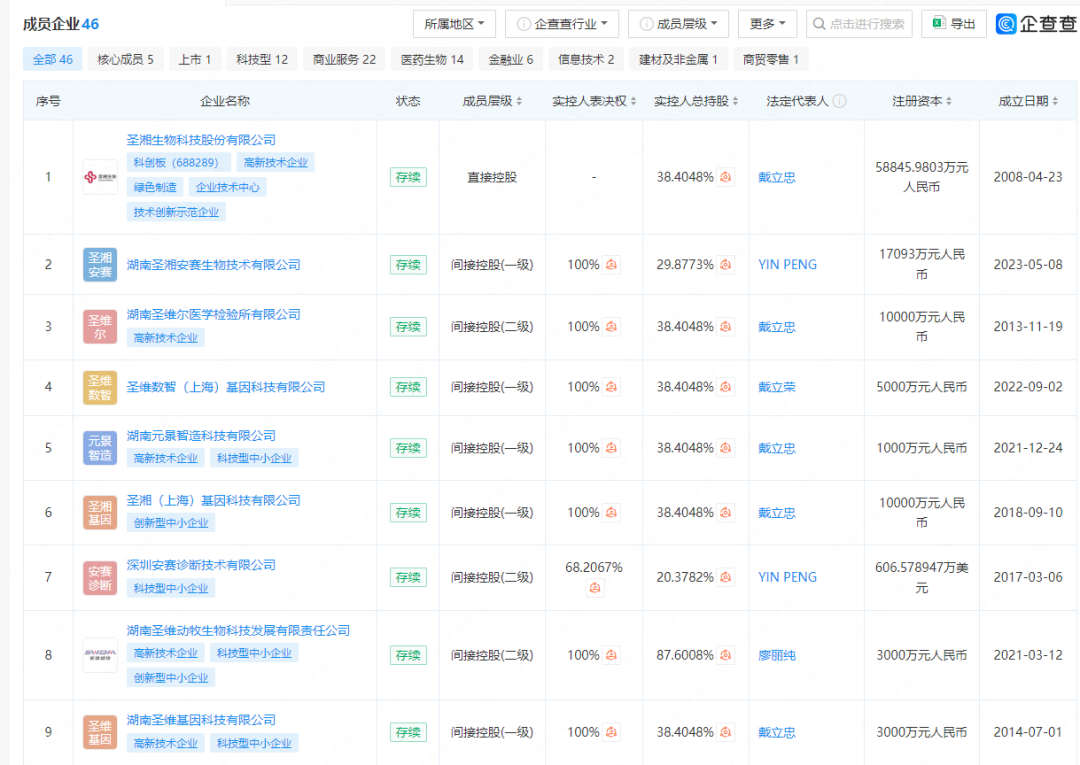Click the 导出 export button

(953, 23)
